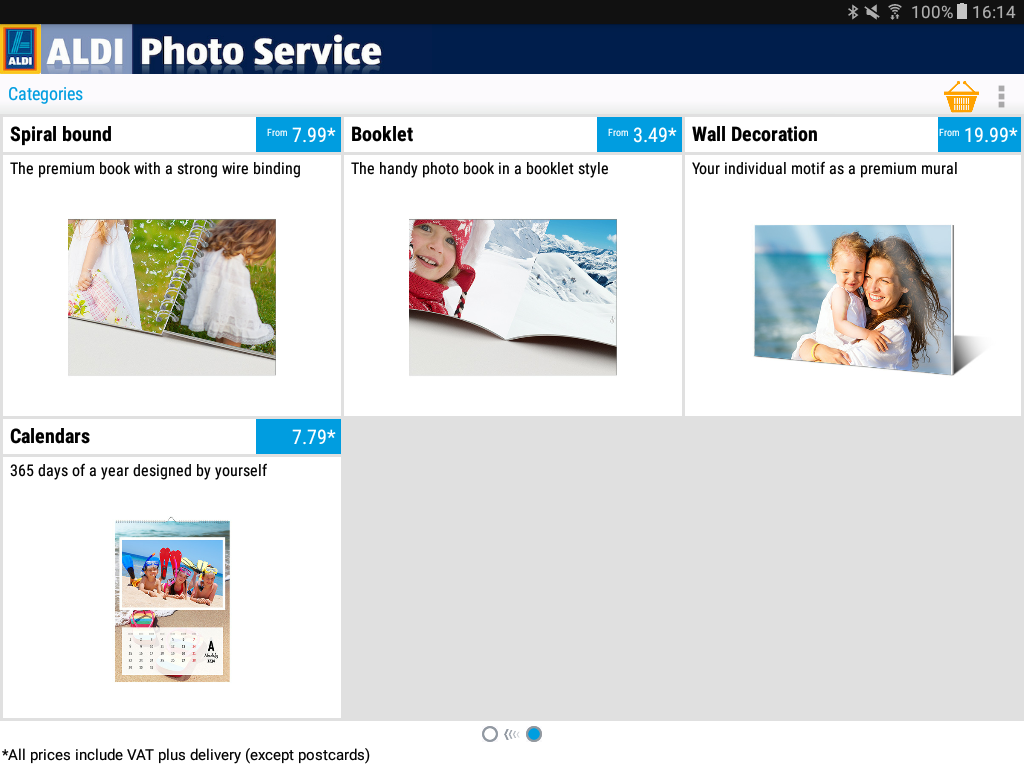Image resolution: width=1024 pixels, height=768 pixels.
Task: Tap the muted sound status icon
Action: pyautogui.click(x=872, y=12)
